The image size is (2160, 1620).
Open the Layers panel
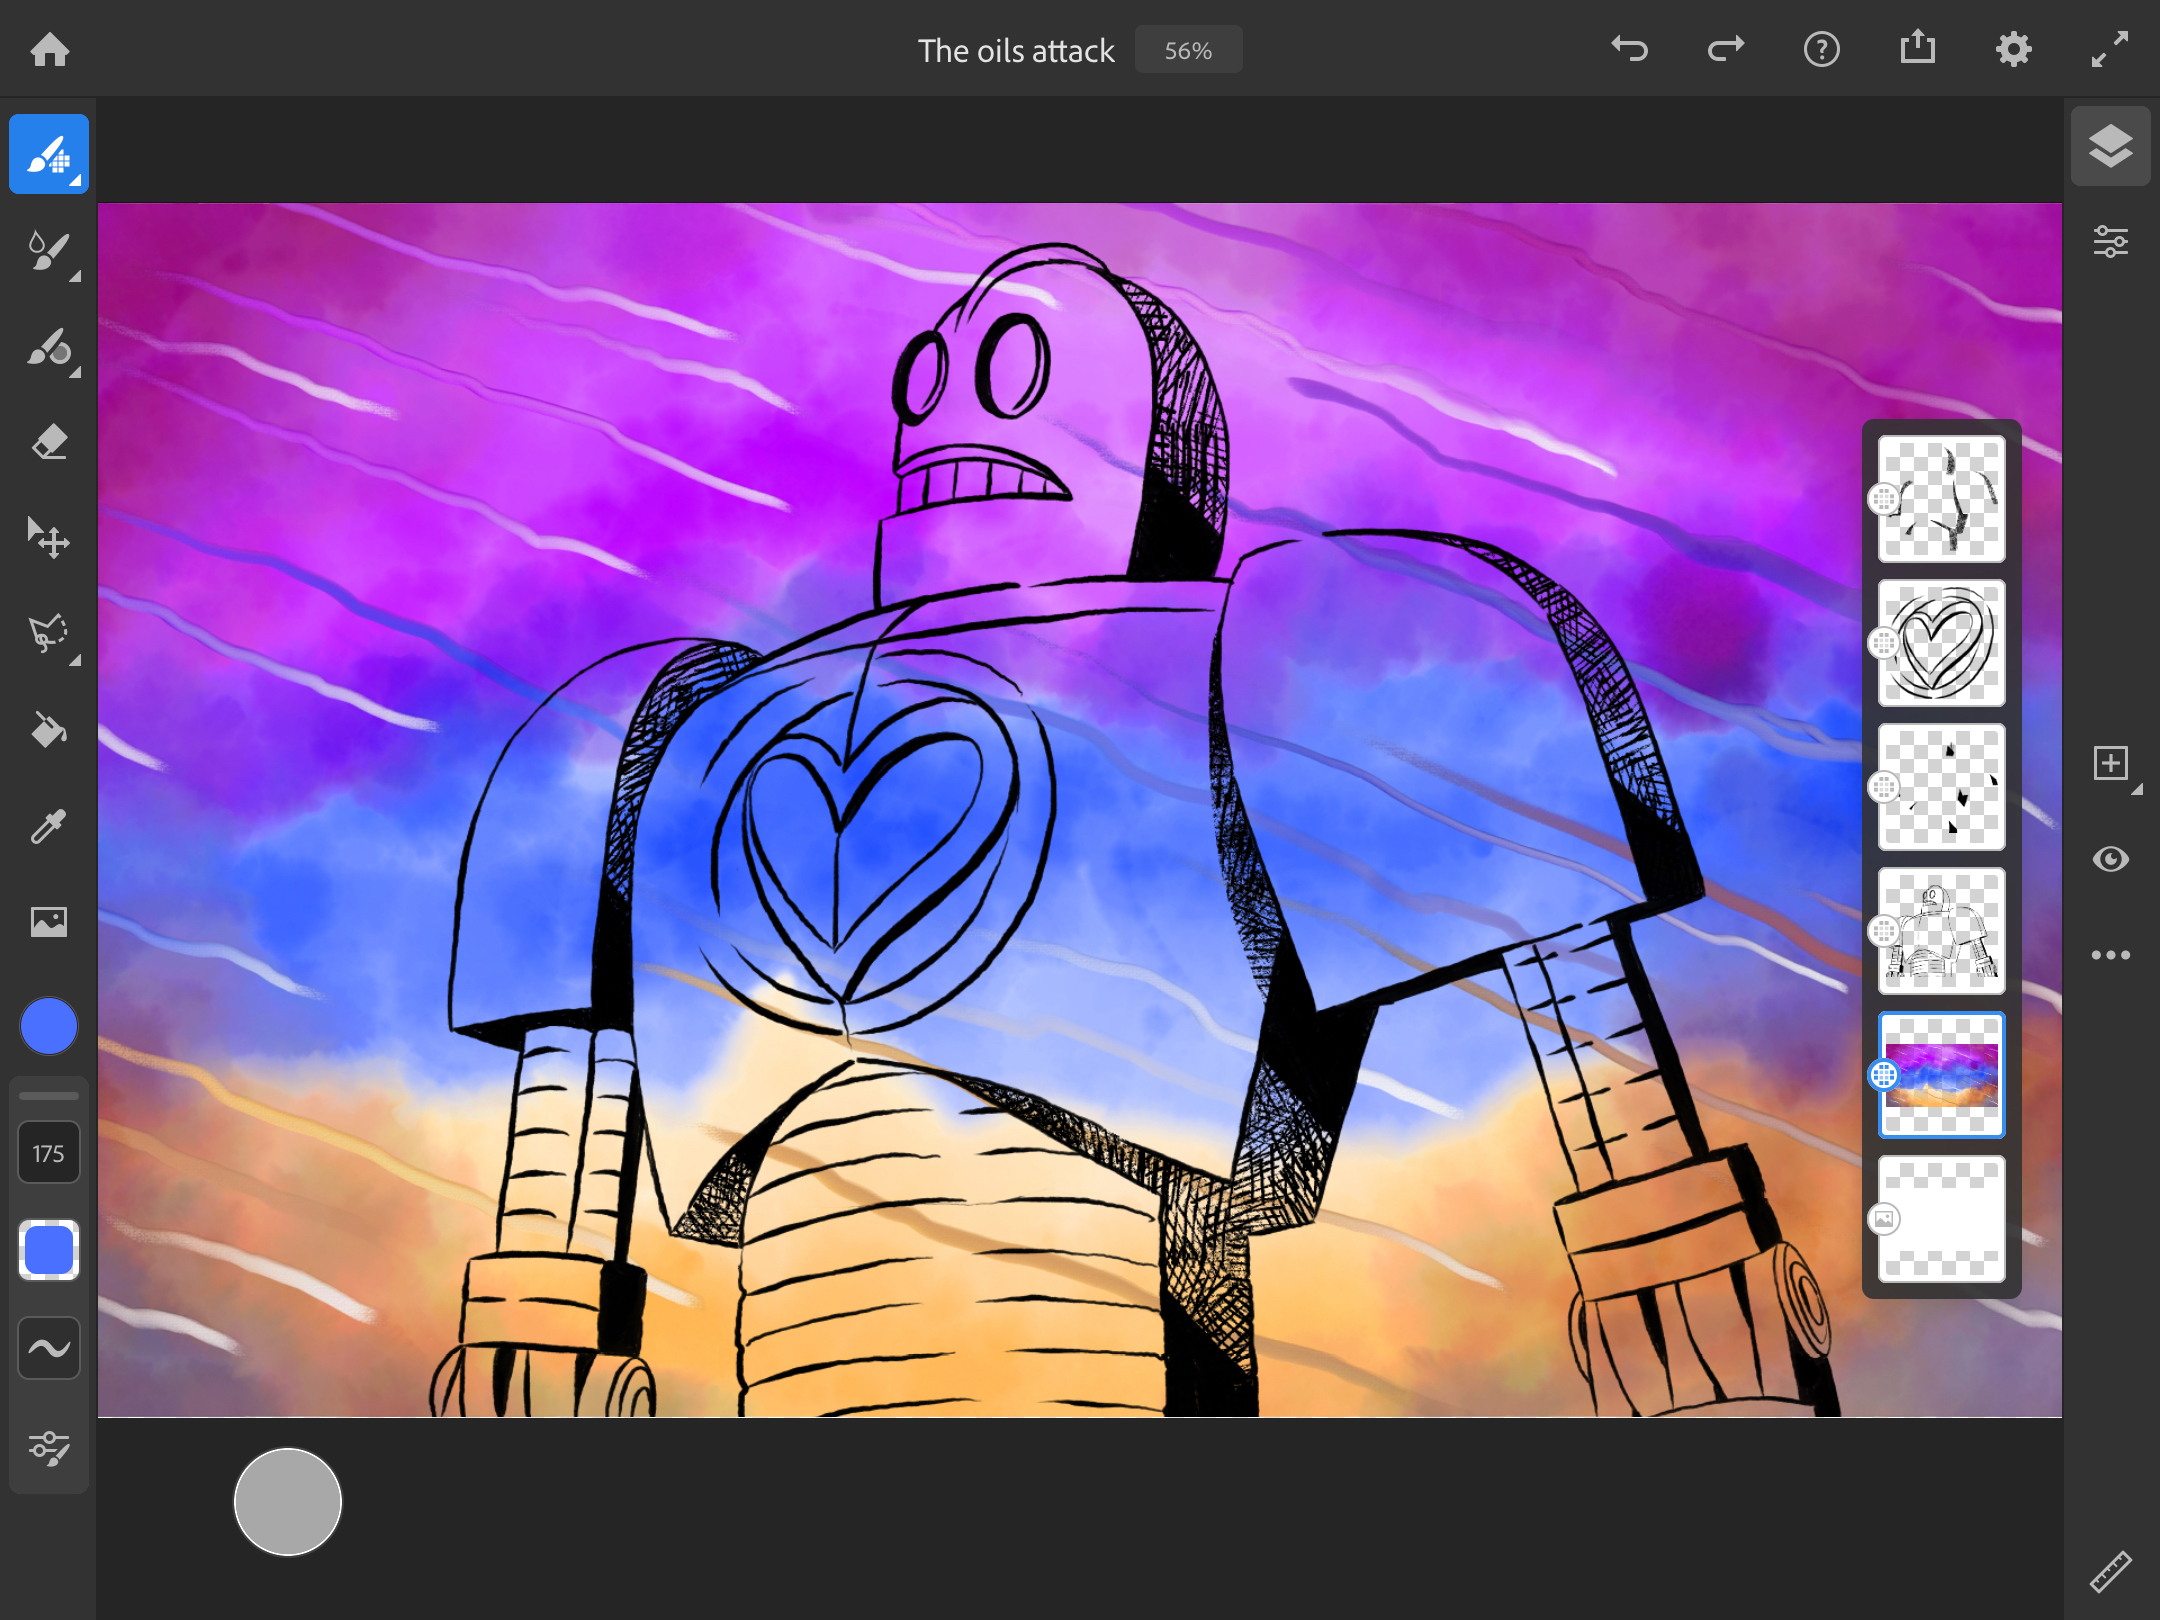(2110, 146)
